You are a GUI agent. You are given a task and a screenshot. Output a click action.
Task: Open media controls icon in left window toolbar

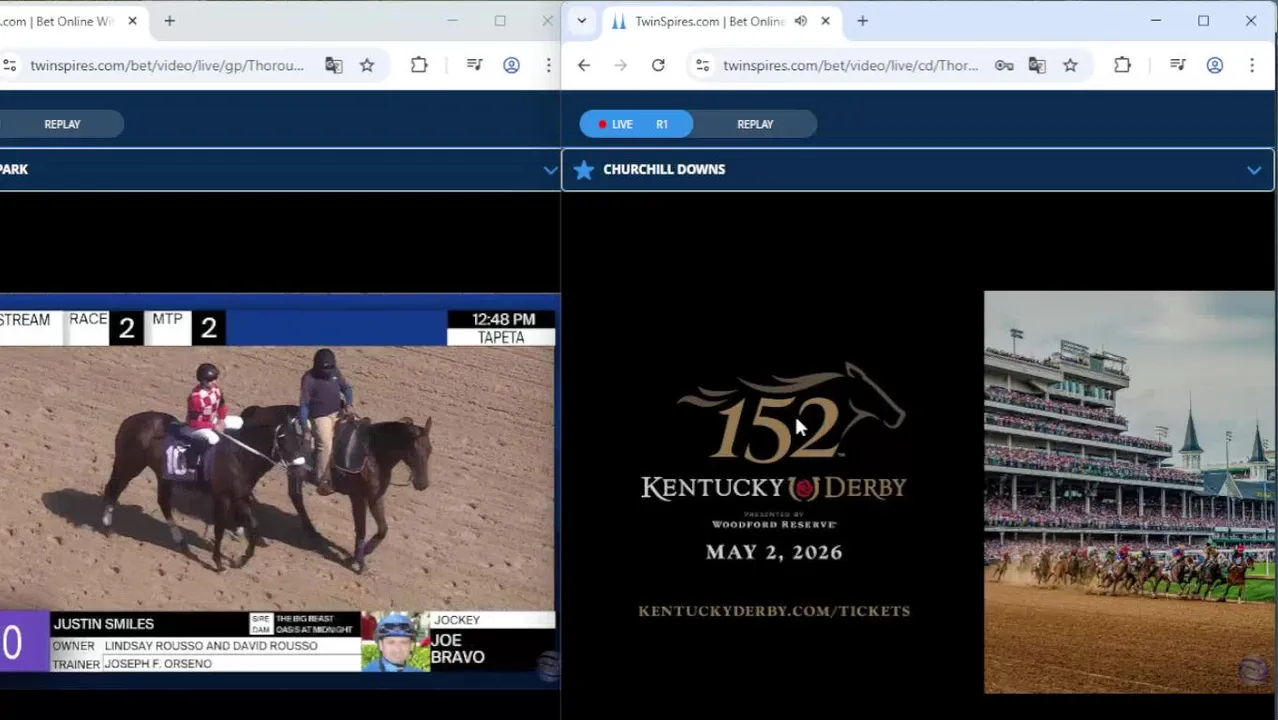point(474,65)
